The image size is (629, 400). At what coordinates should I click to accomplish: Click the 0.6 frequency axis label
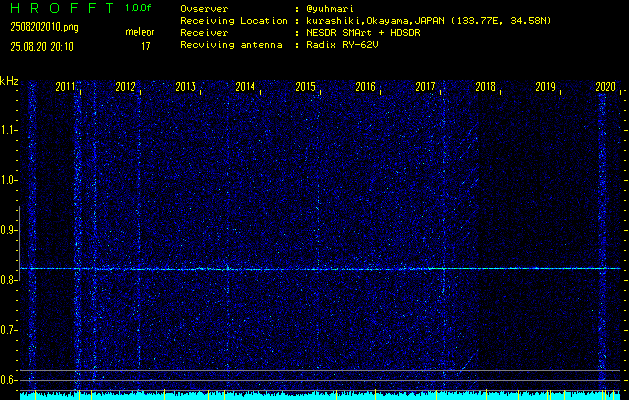pyautogui.click(x=7, y=380)
